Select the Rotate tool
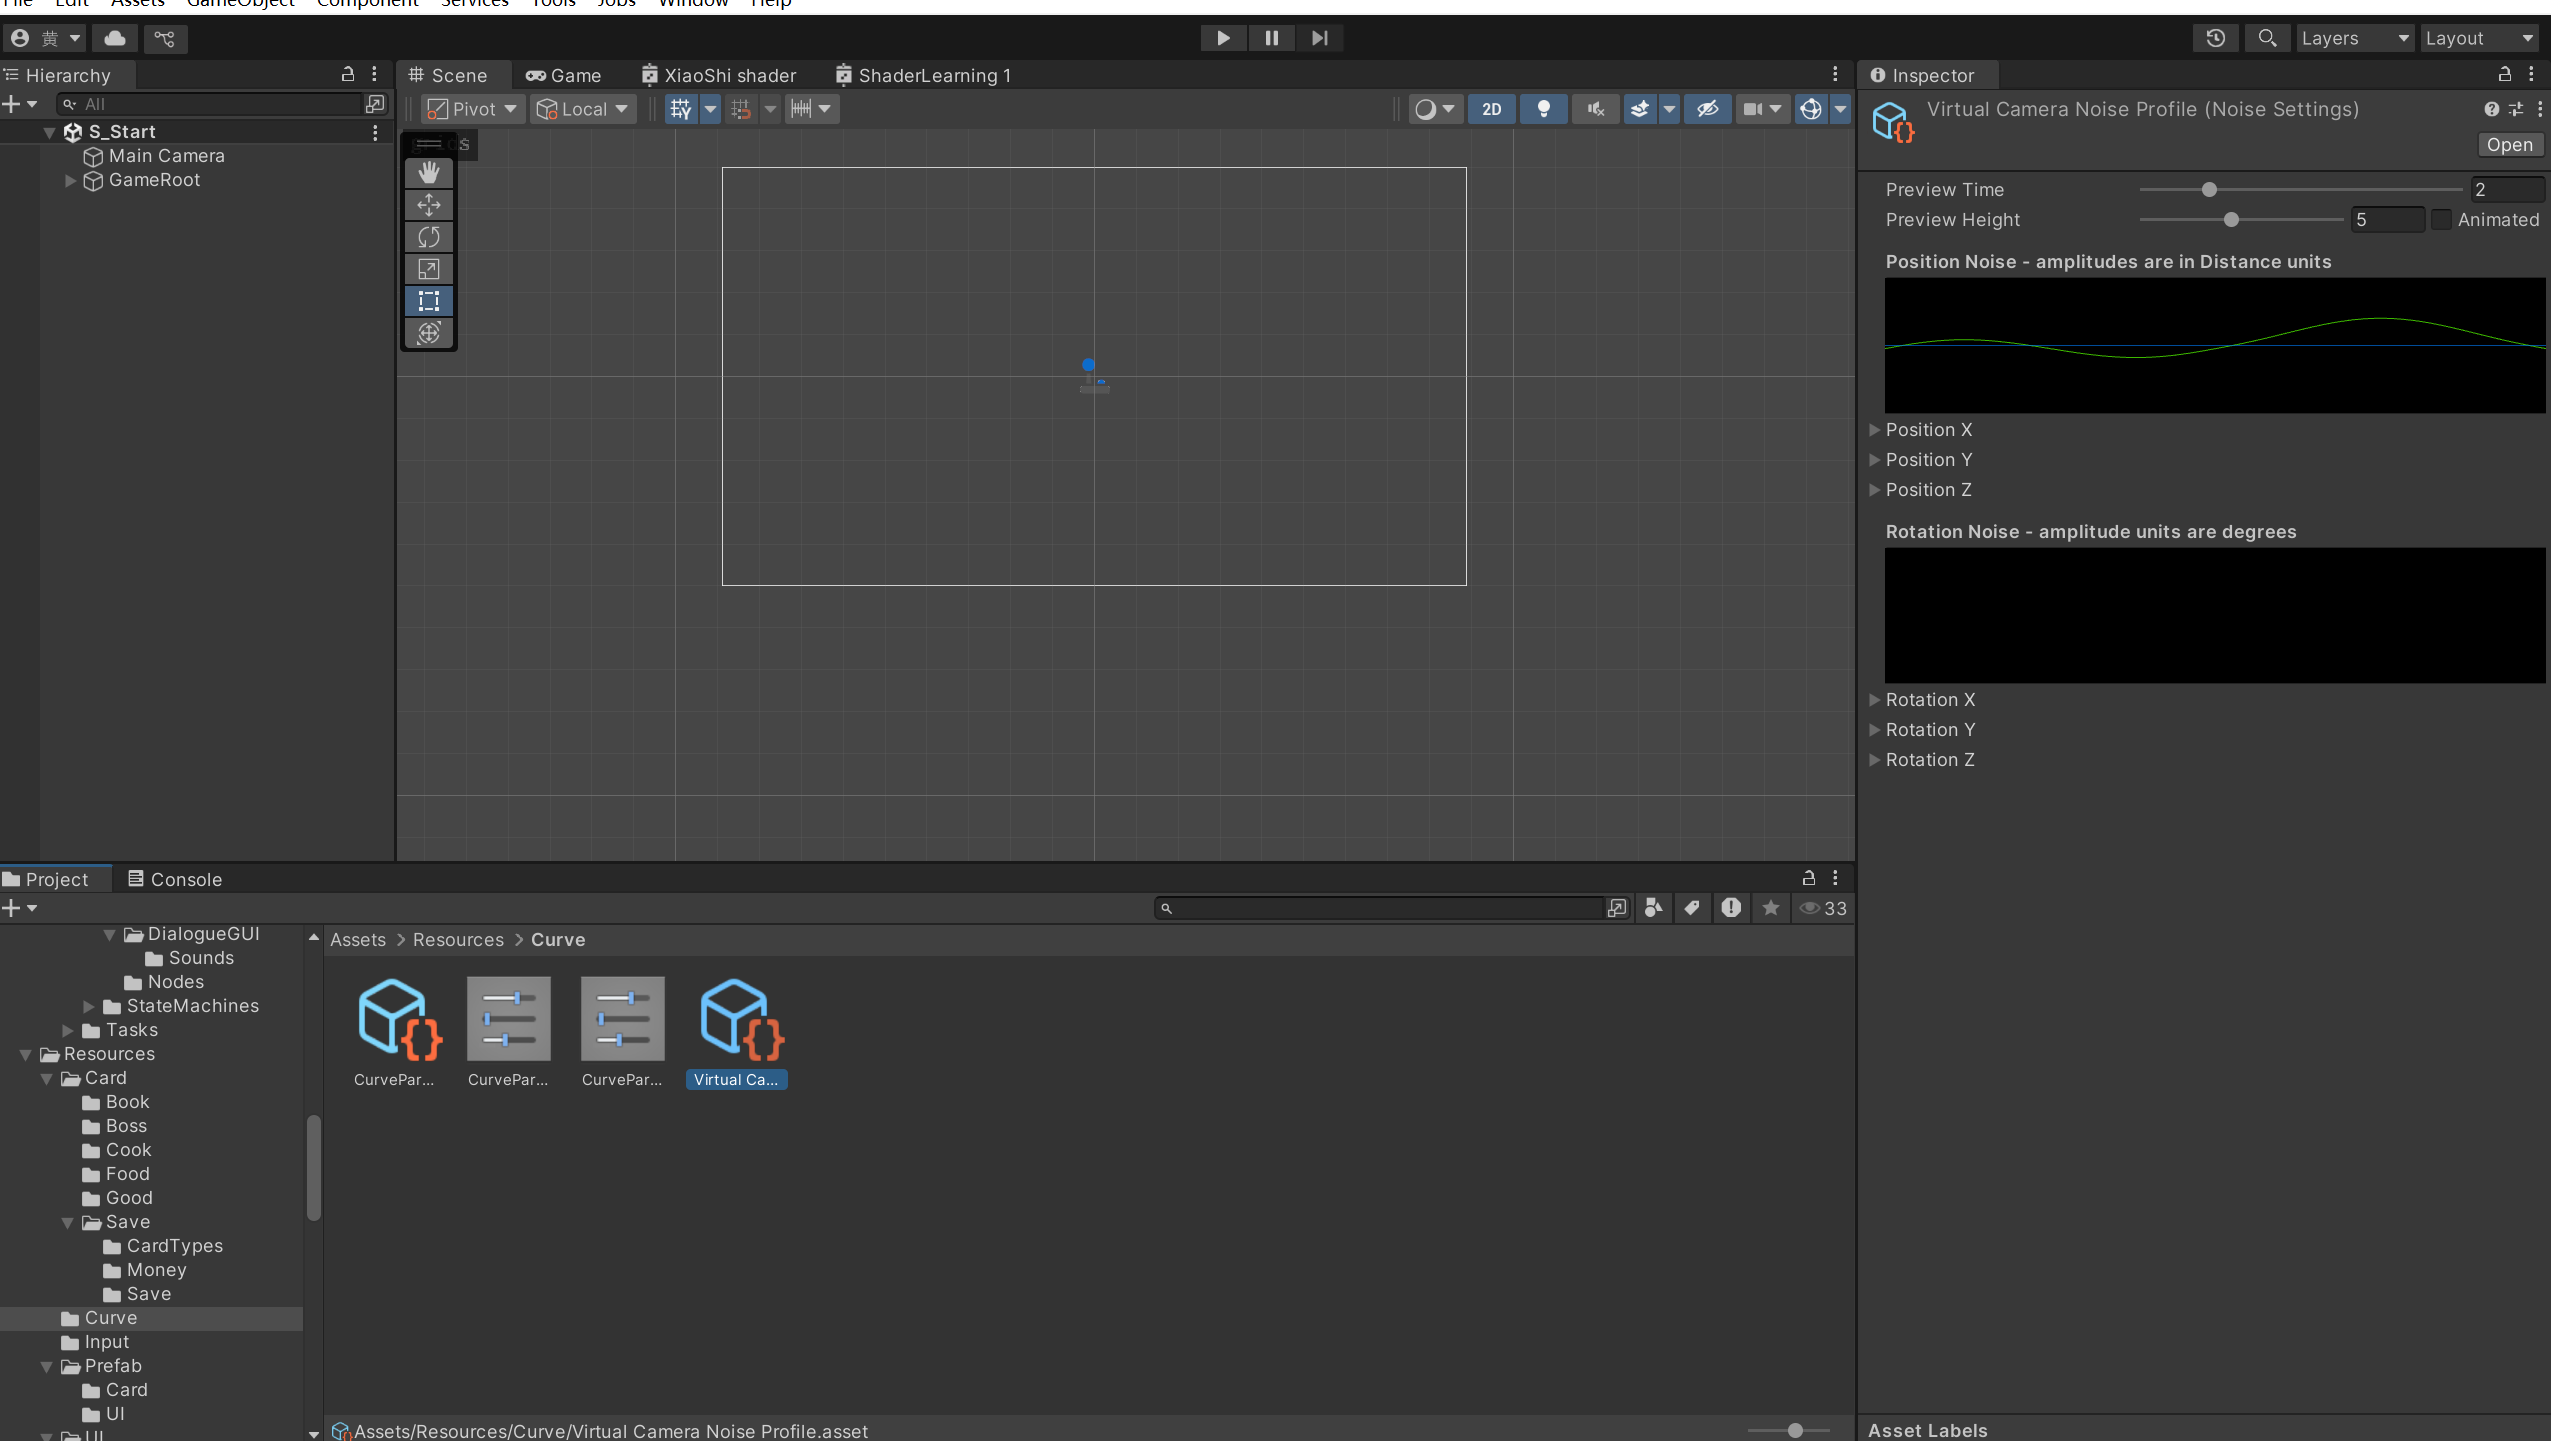The height and width of the screenshot is (1441, 2551). 428,237
